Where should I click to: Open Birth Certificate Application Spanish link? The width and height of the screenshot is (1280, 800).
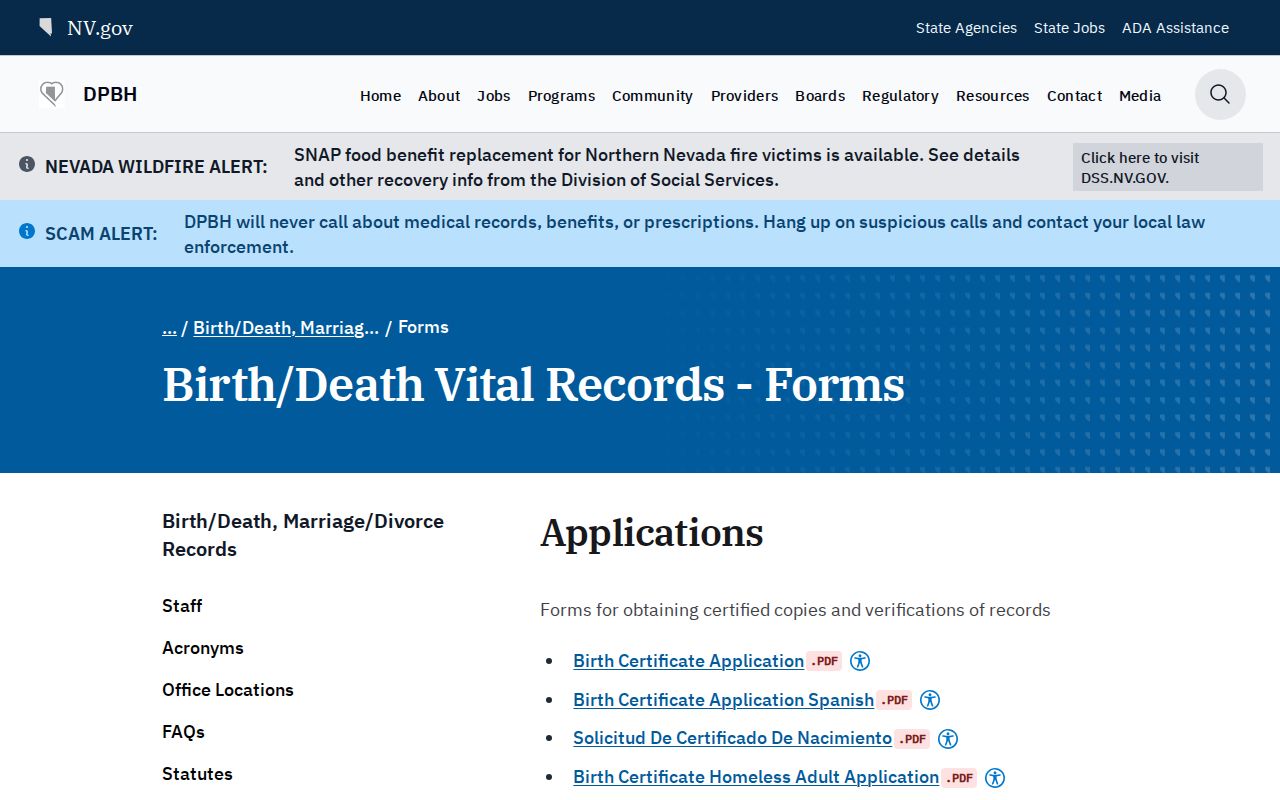pyautogui.click(x=723, y=700)
